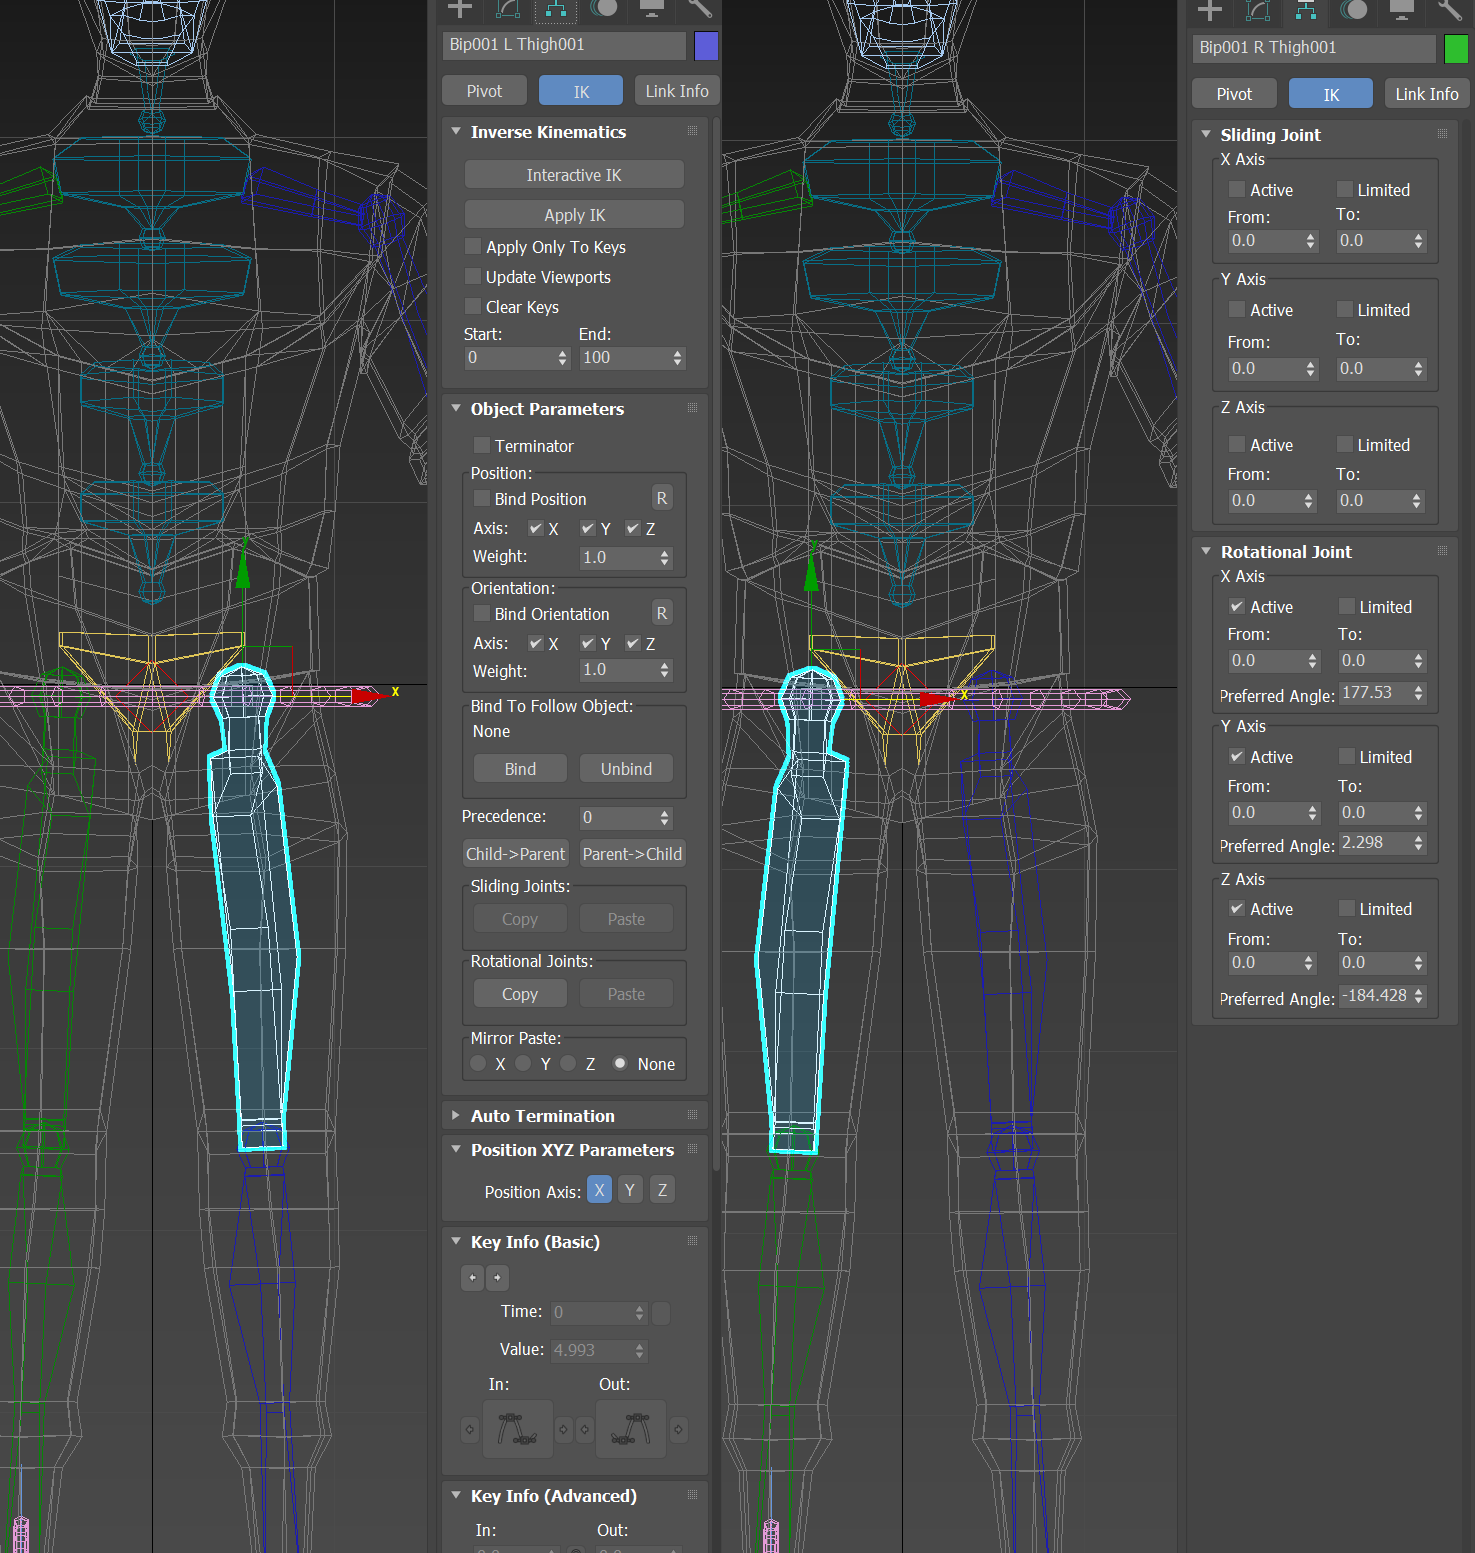Click the Interactive IK button

click(574, 175)
